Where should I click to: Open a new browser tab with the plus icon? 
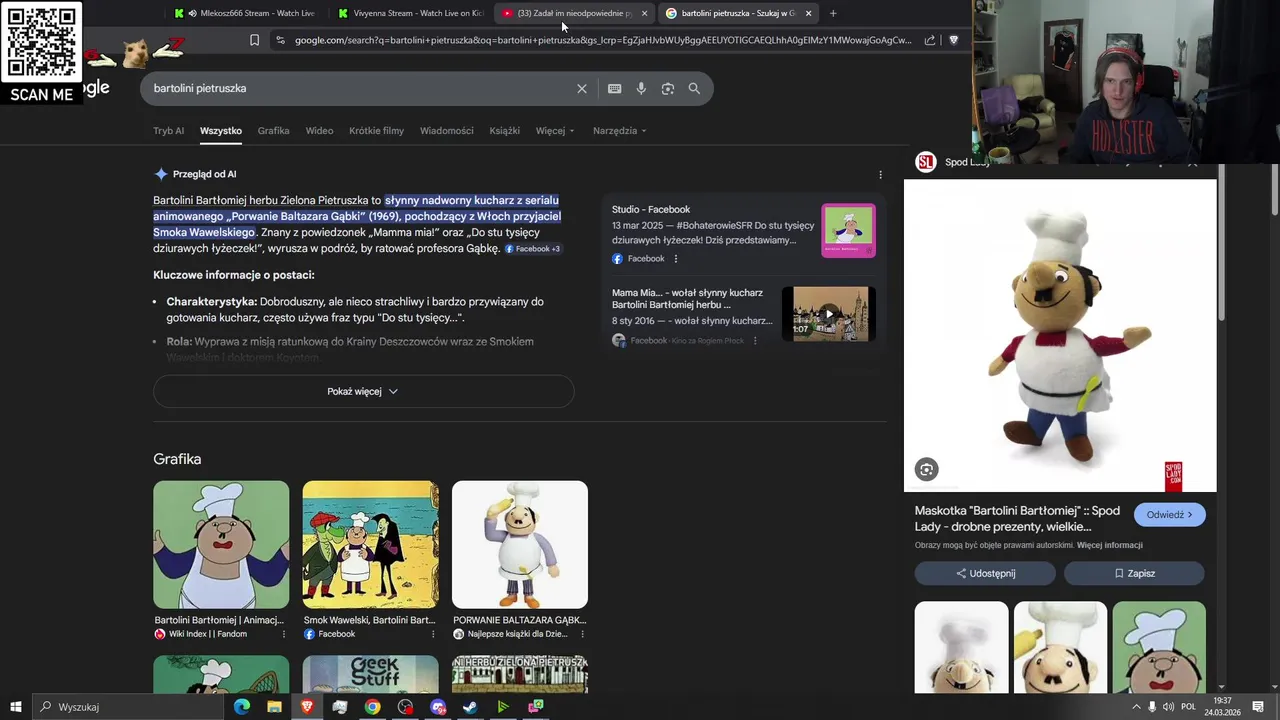(833, 13)
